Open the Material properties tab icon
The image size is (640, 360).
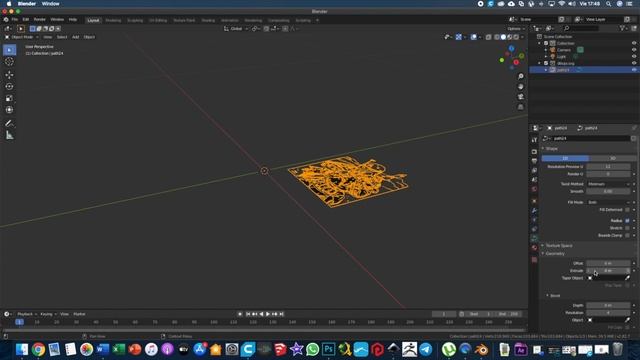click(x=534, y=248)
